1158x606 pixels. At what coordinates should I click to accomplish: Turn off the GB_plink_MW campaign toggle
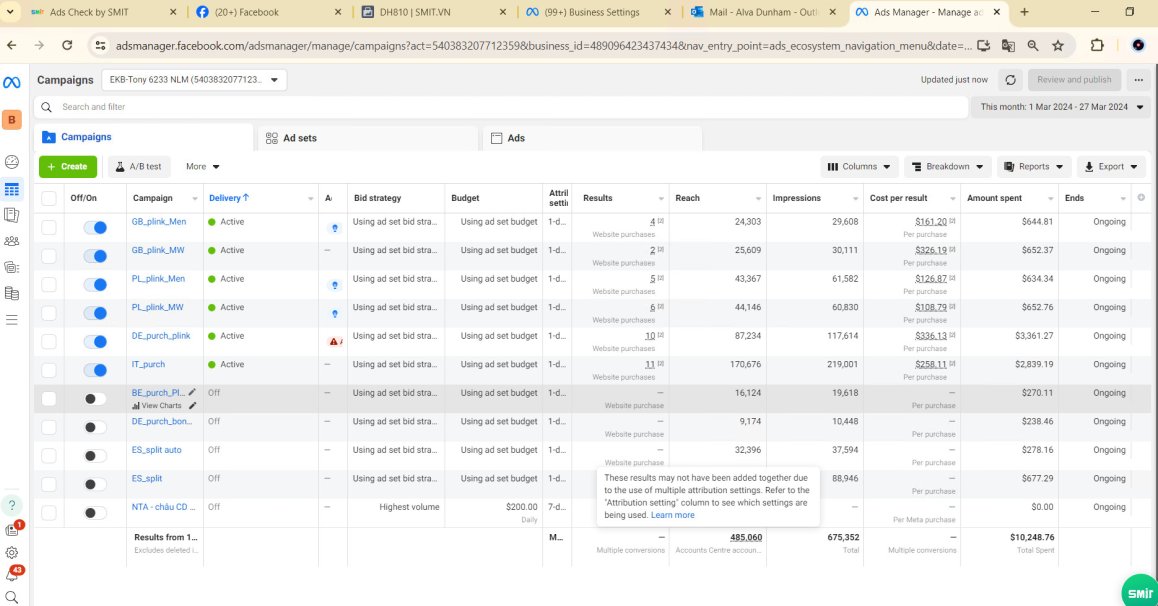click(95, 256)
